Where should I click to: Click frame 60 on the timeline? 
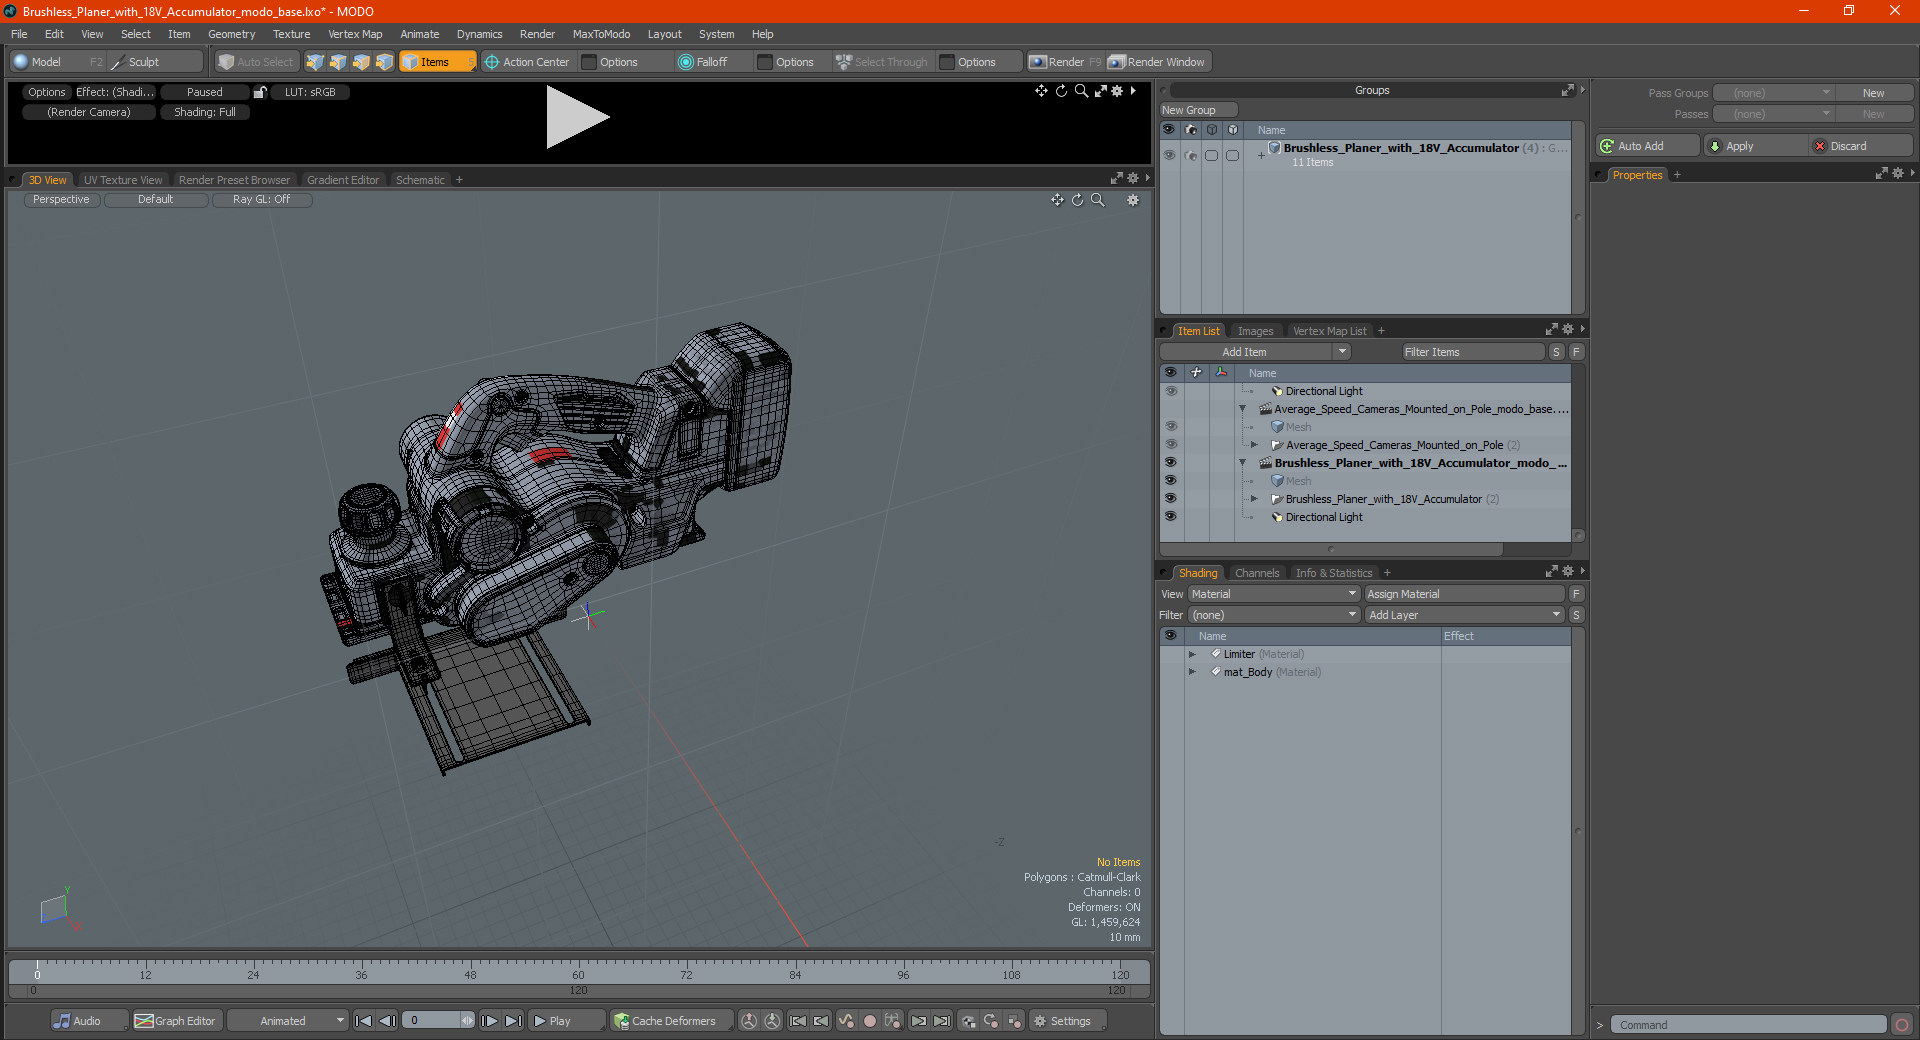[x=578, y=970]
